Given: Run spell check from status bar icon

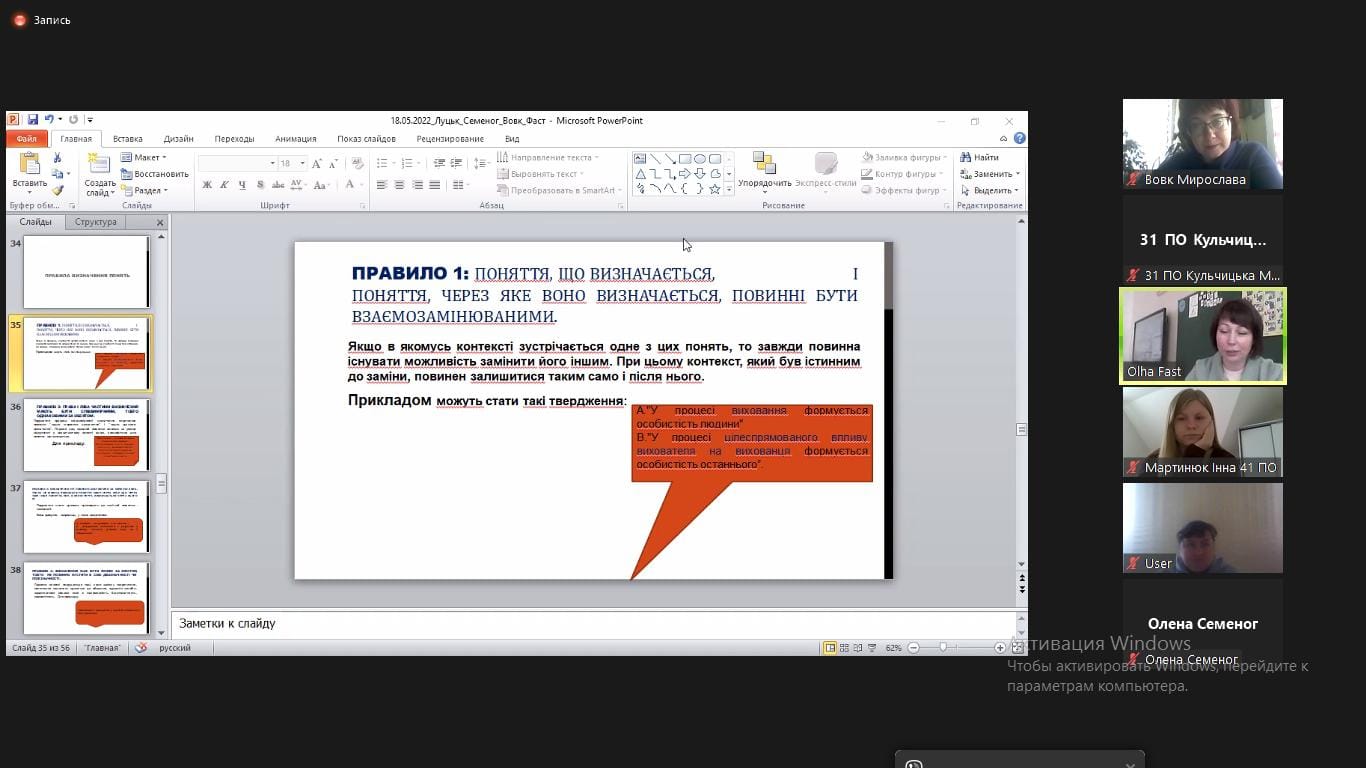Looking at the screenshot, I should coord(141,648).
